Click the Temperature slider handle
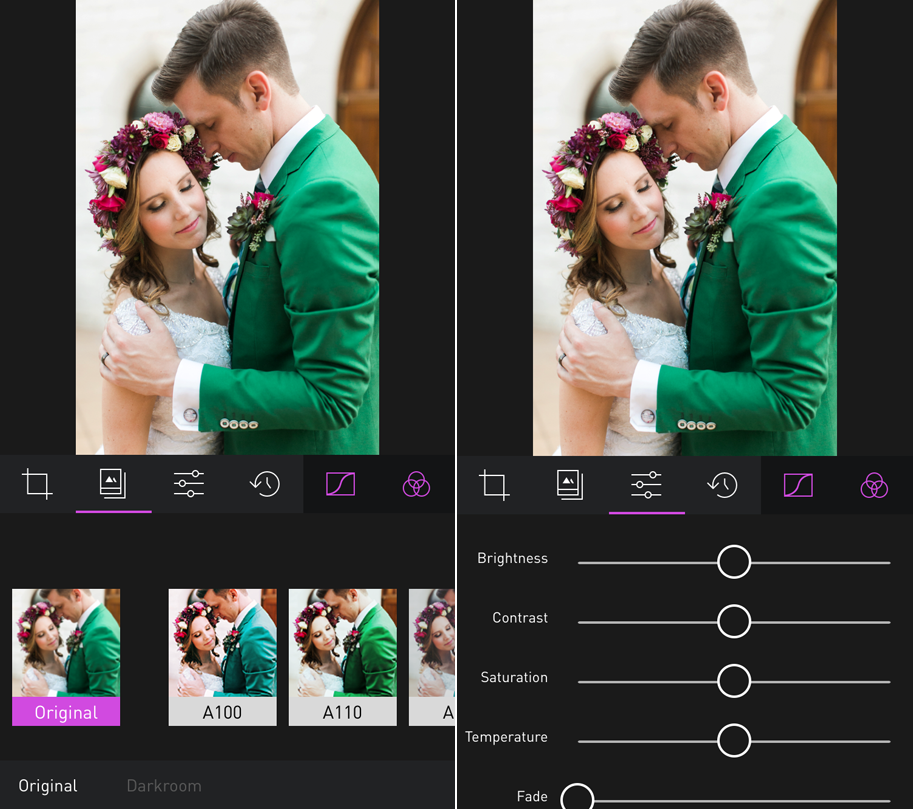This screenshot has height=809, width=913. point(734,740)
